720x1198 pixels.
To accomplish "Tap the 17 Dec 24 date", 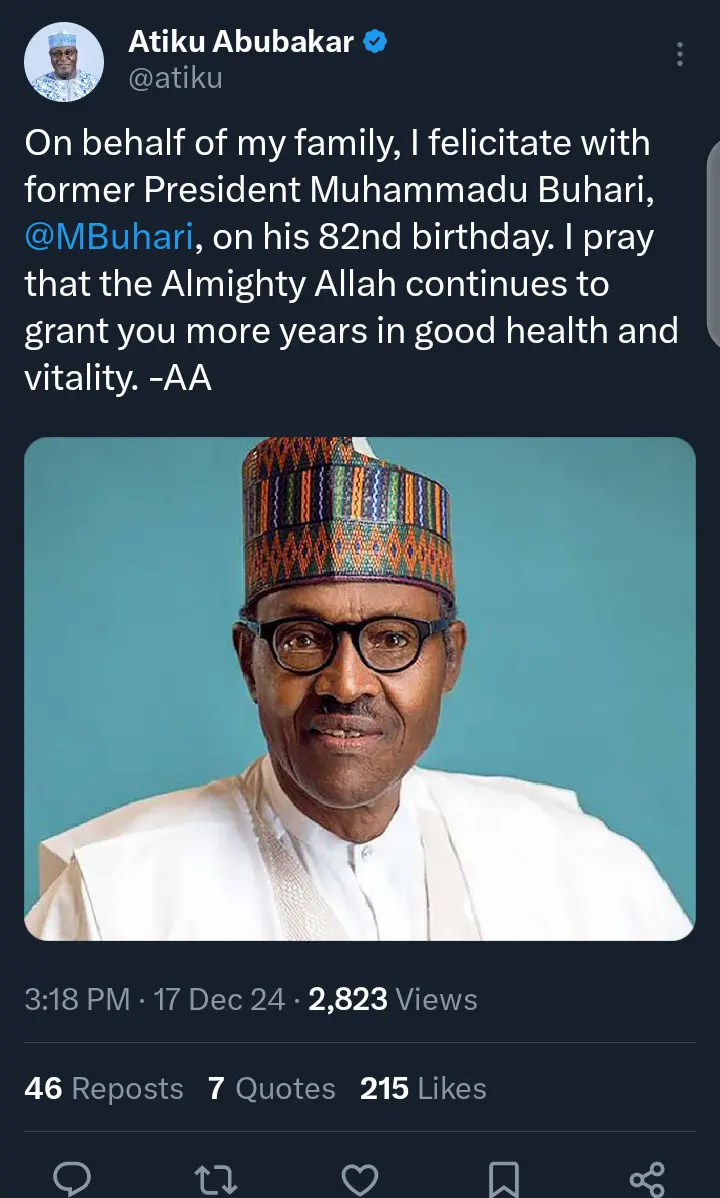I will (x=220, y=999).
